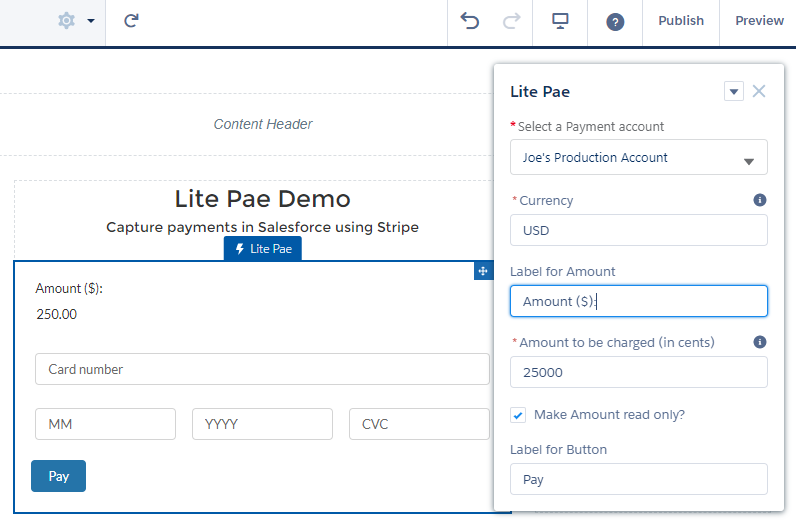Screen dimensions: 796x524
Task: Show the Currency info tooltip icon
Action: click(x=759, y=200)
